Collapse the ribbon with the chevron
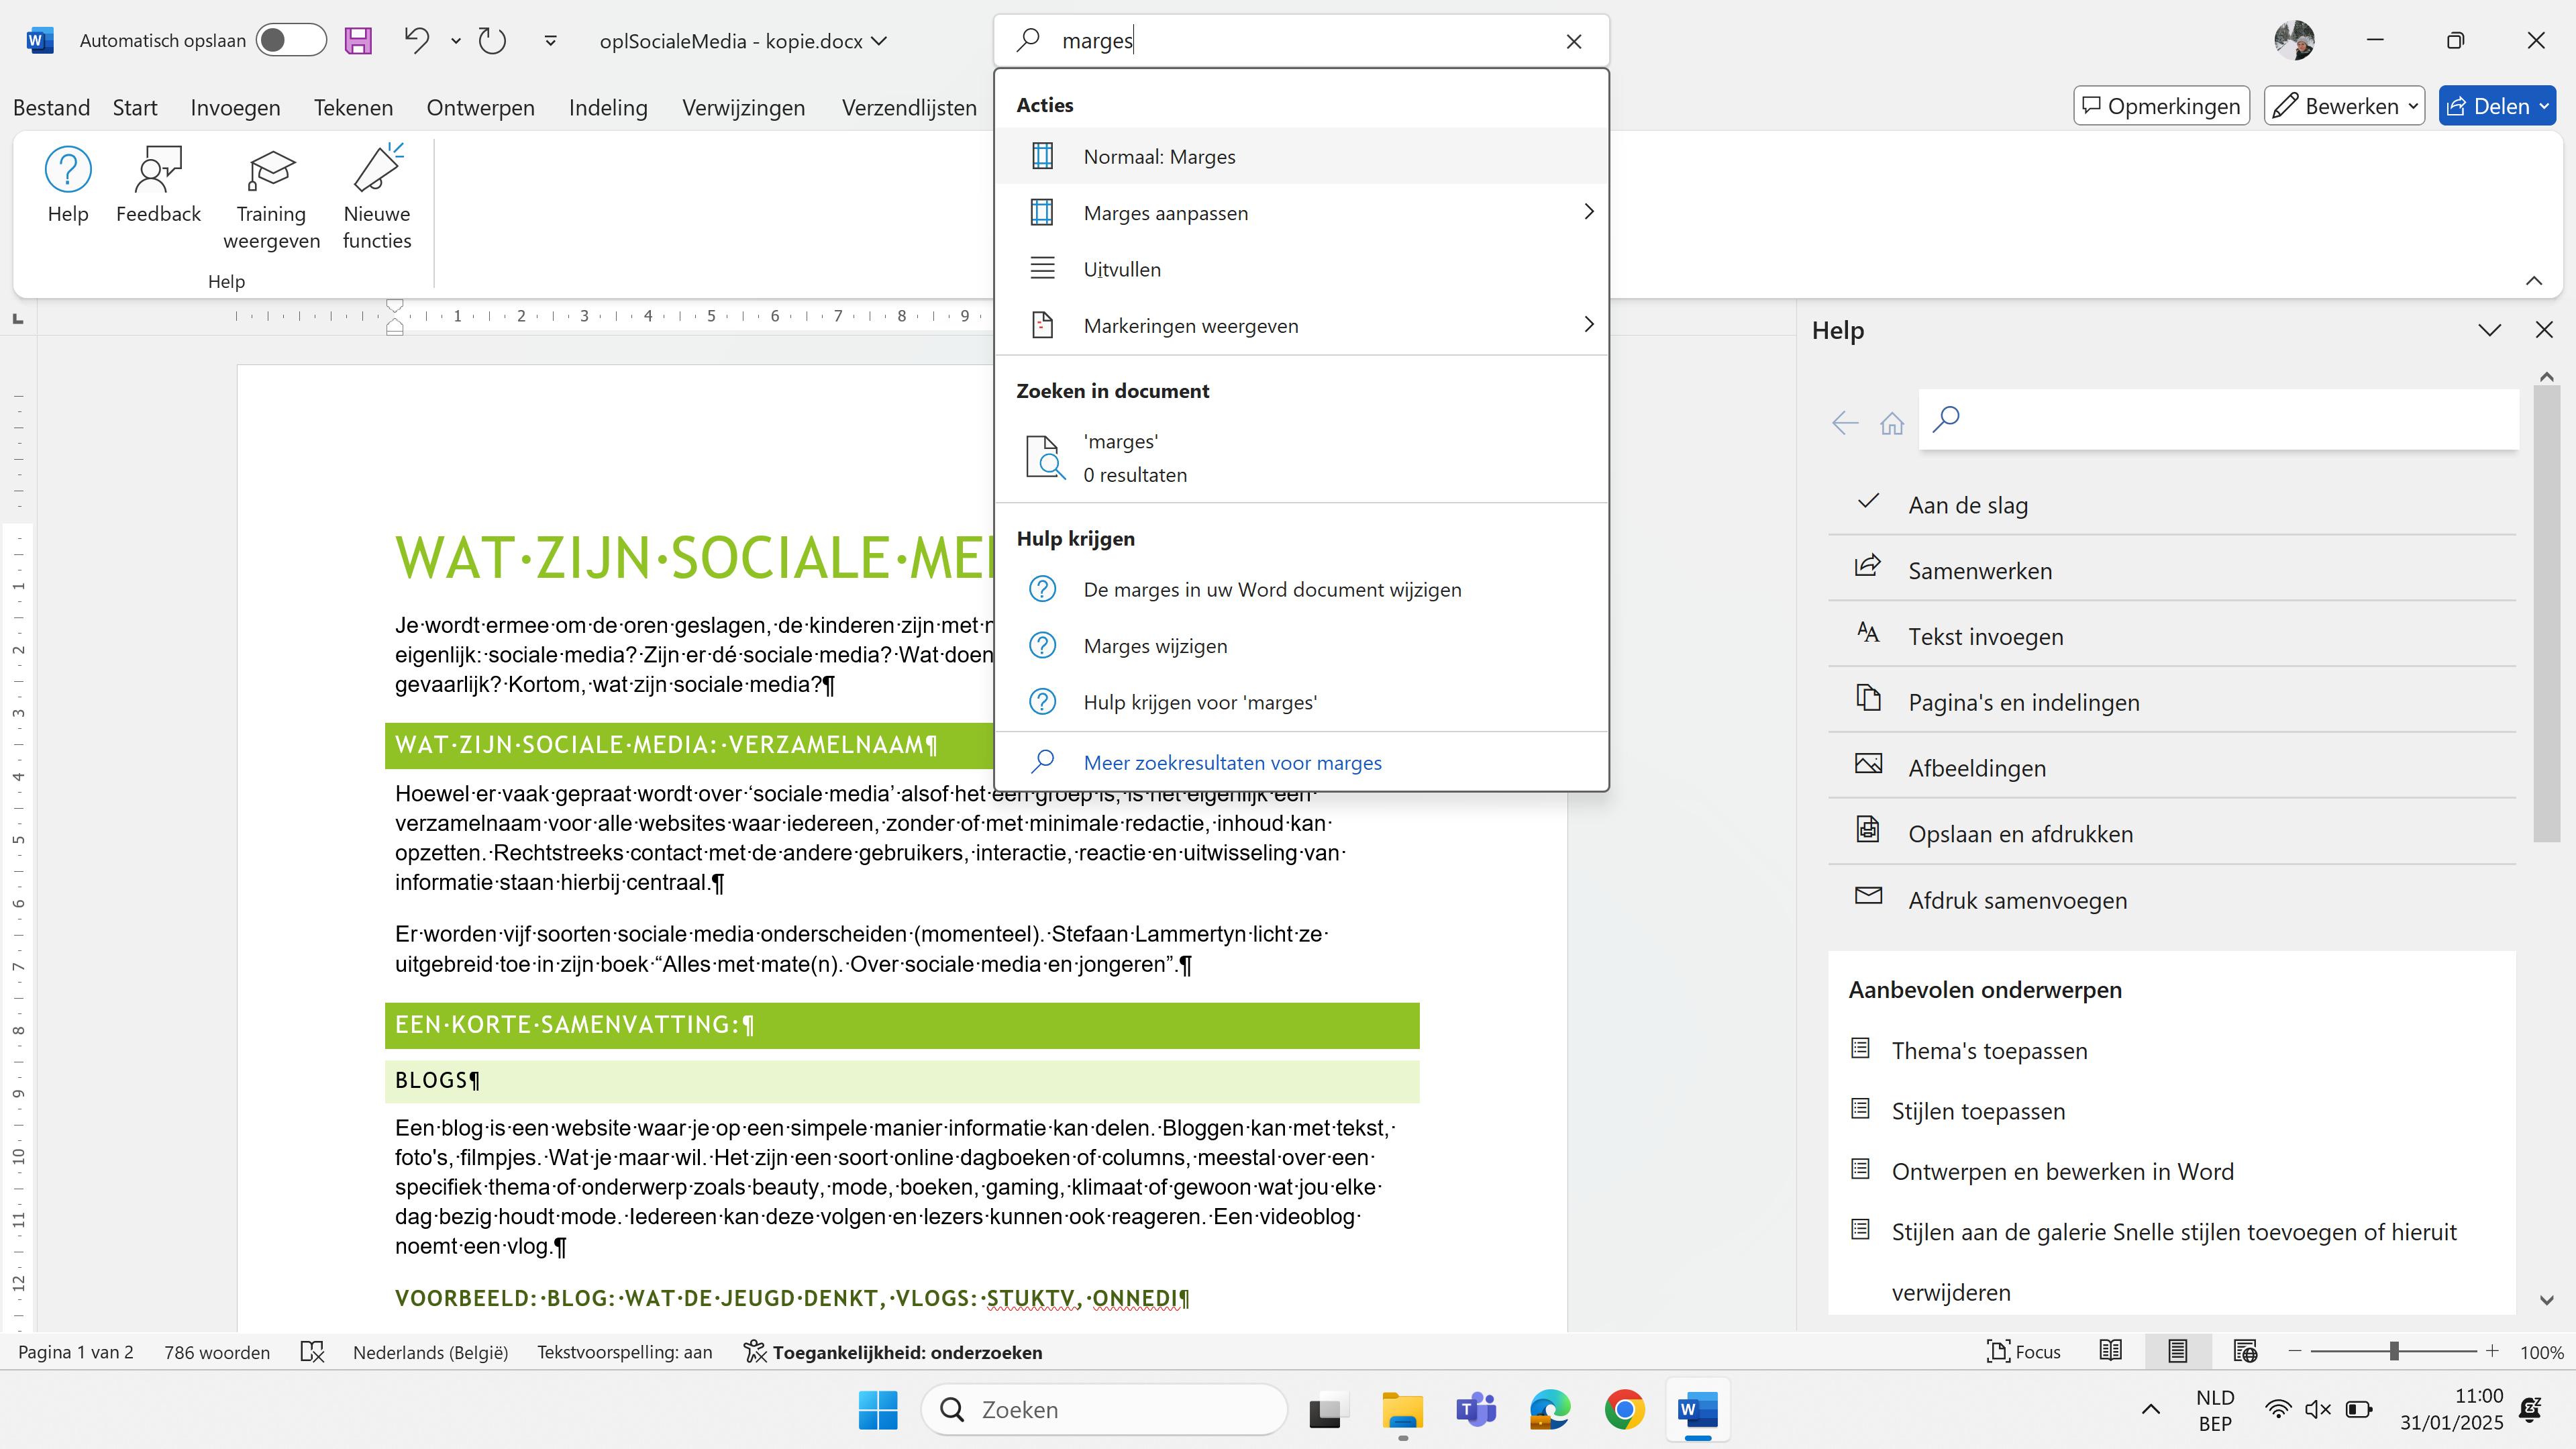Screen dimensions: 2576x1449 (x=2533, y=281)
